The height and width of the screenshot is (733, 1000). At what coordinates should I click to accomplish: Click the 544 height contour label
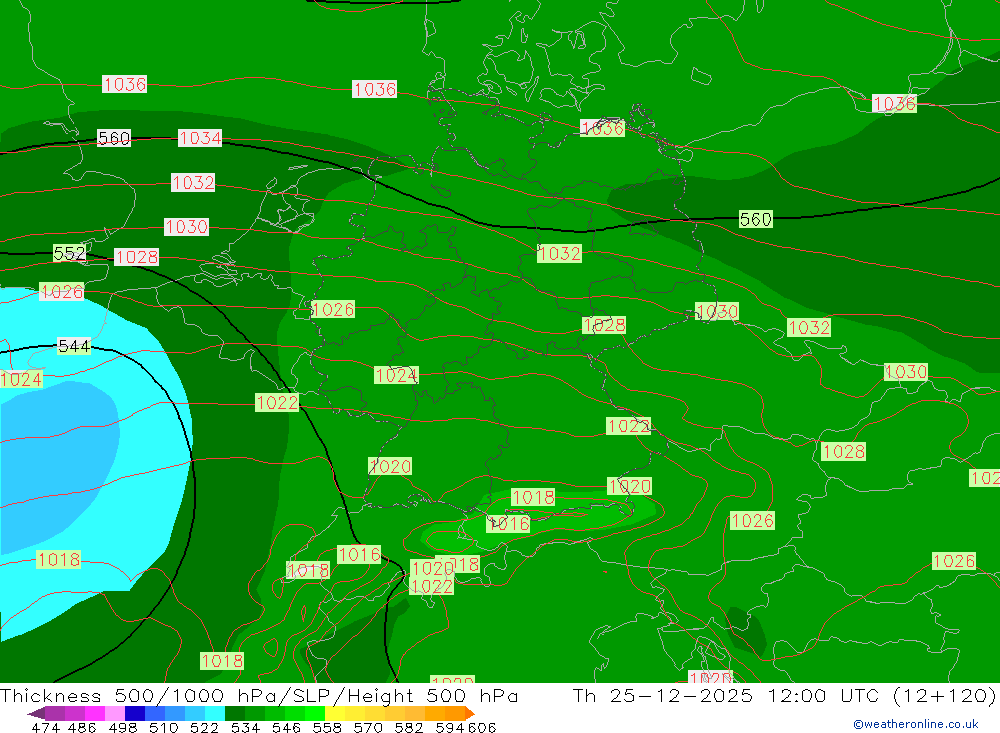(74, 346)
